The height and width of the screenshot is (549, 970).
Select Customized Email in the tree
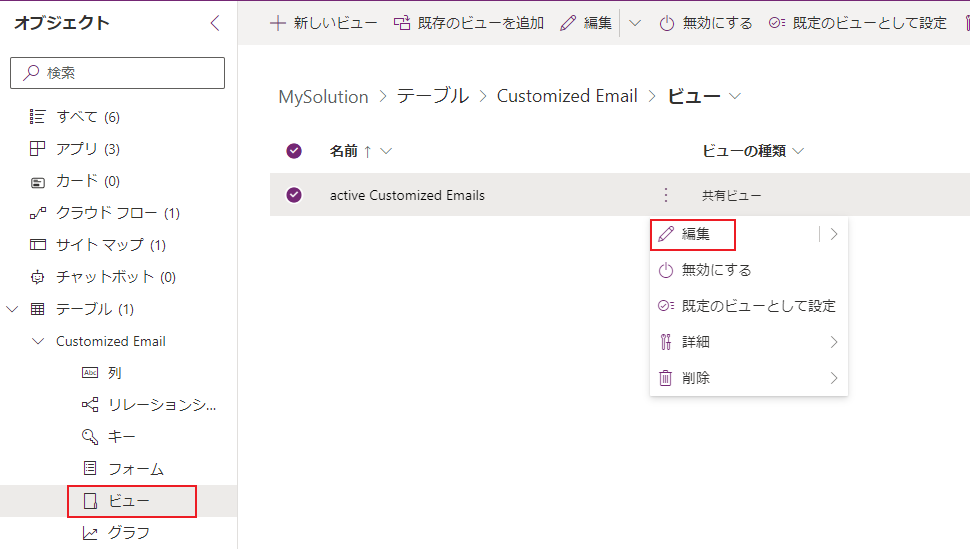click(x=111, y=341)
